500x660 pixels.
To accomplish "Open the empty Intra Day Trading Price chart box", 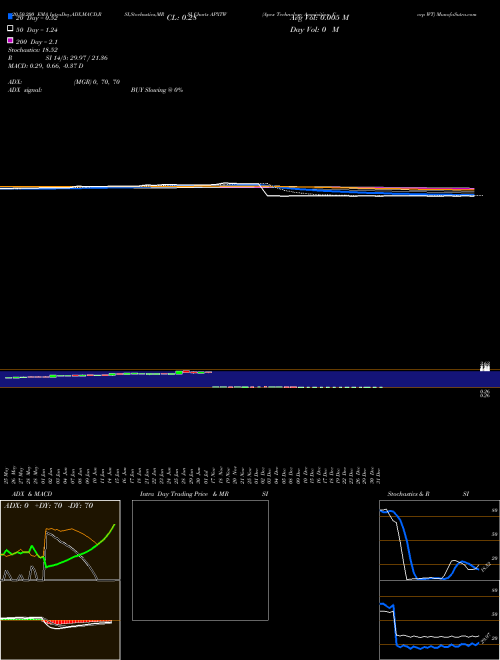I will [x=200, y=560].
